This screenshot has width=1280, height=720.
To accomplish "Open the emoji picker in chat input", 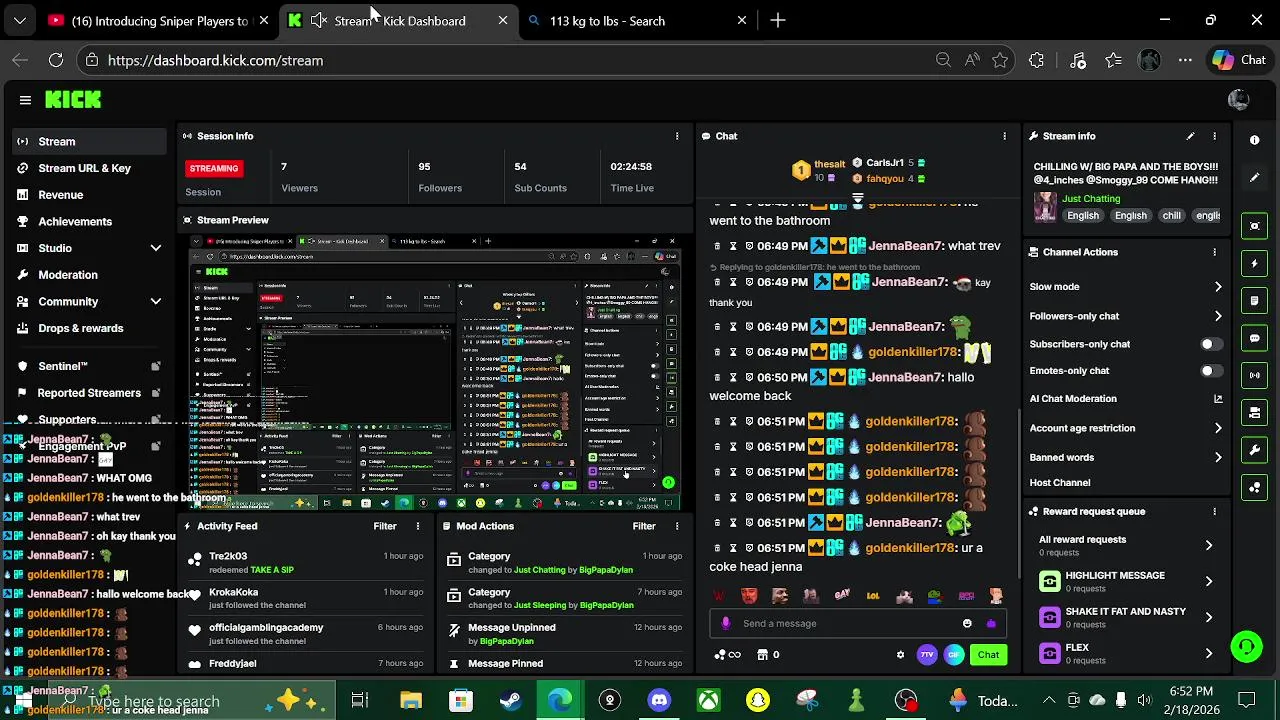I will [967, 623].
